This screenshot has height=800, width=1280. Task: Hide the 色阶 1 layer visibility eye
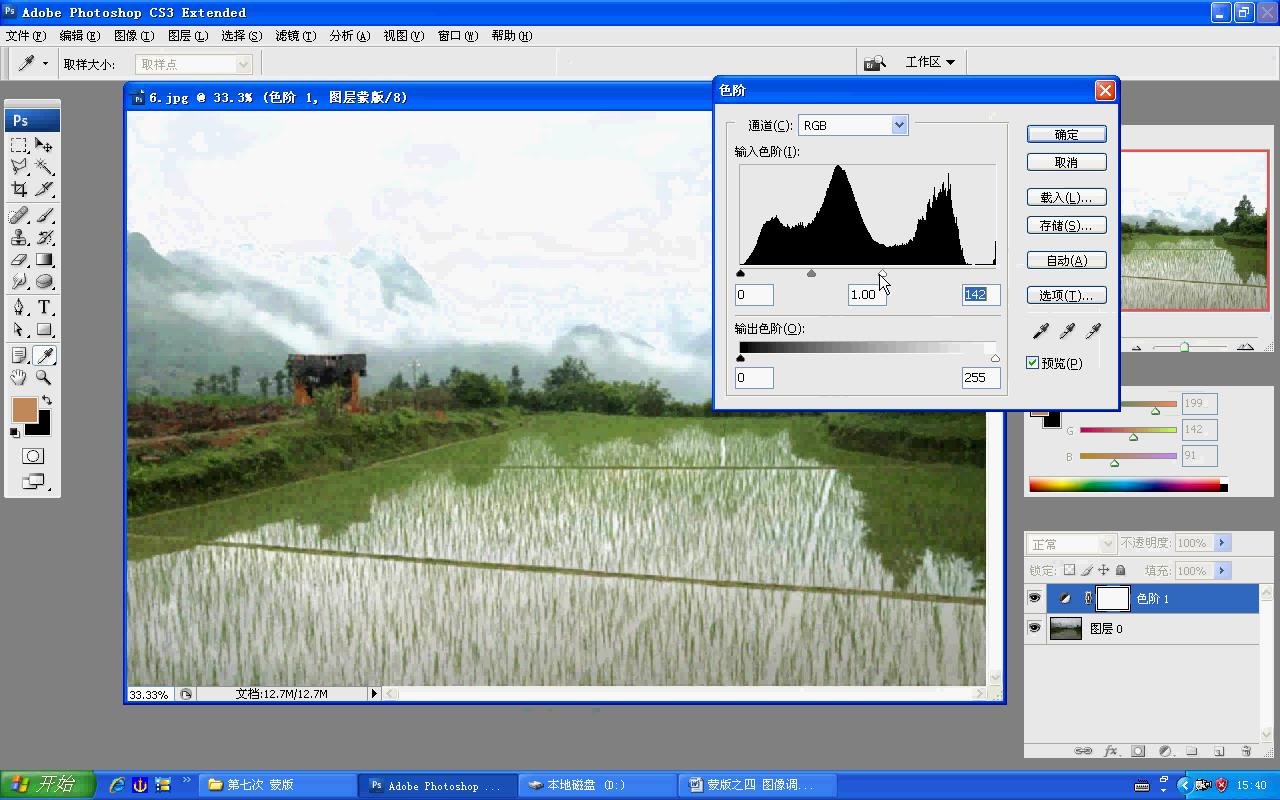1035,598
